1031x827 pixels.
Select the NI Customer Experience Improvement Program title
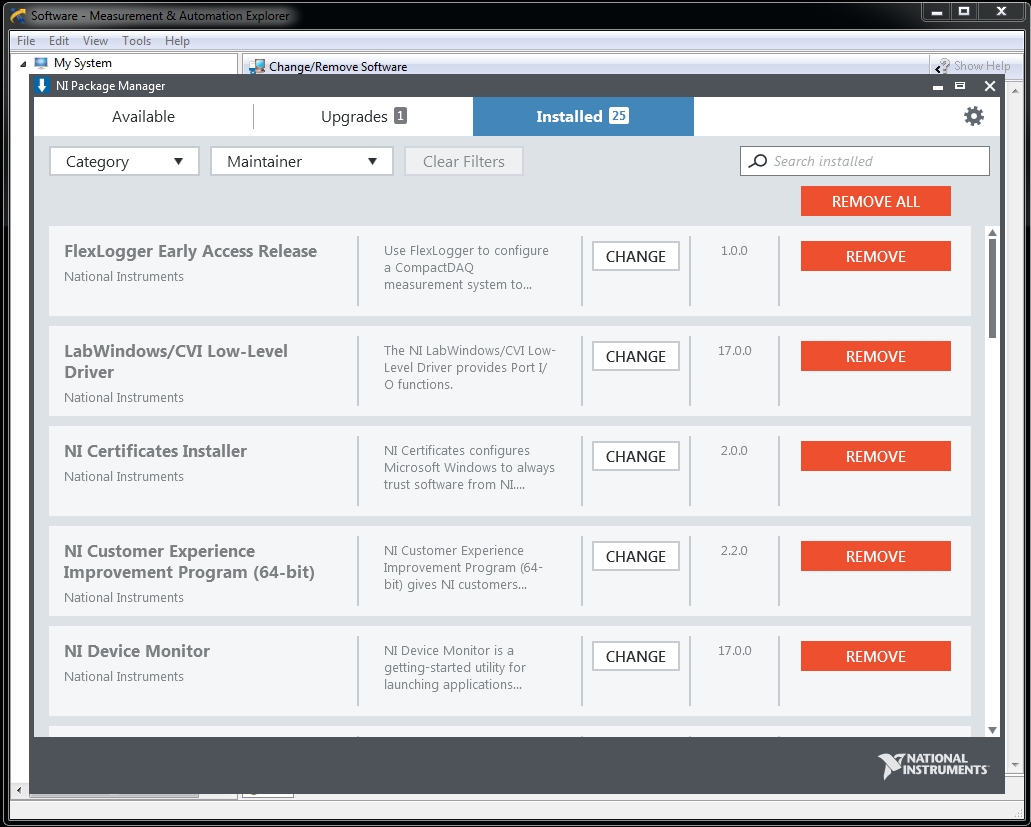click(189, 561)
